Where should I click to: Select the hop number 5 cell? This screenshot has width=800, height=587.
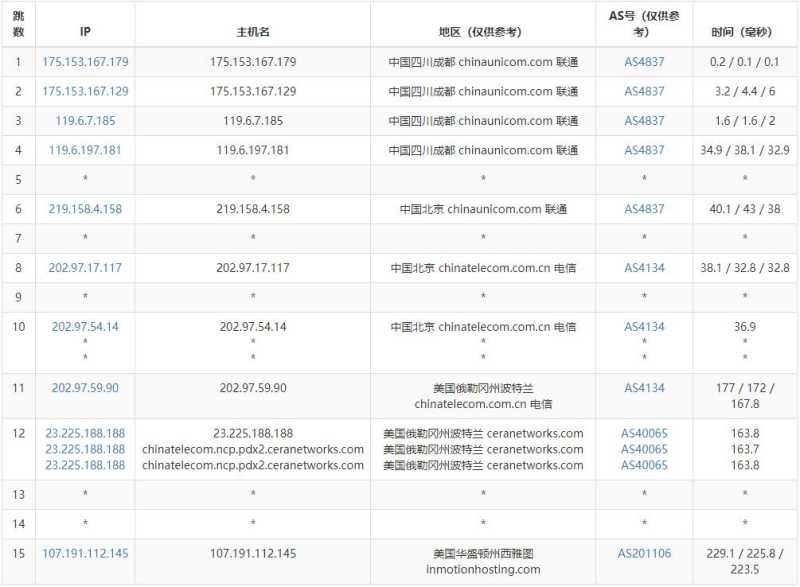[18, 180]
